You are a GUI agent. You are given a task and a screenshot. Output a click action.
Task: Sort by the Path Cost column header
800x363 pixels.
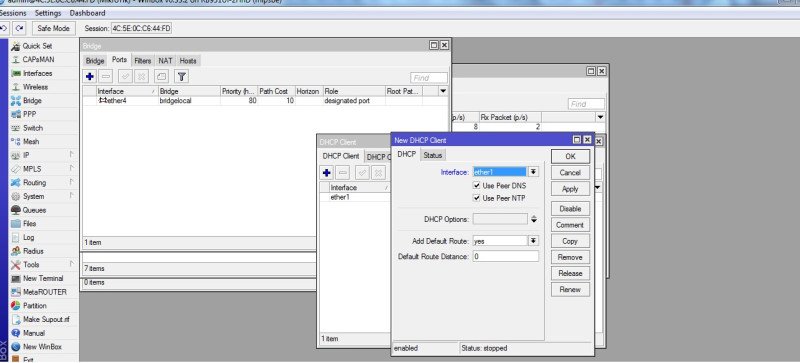(x=276, y=91)
